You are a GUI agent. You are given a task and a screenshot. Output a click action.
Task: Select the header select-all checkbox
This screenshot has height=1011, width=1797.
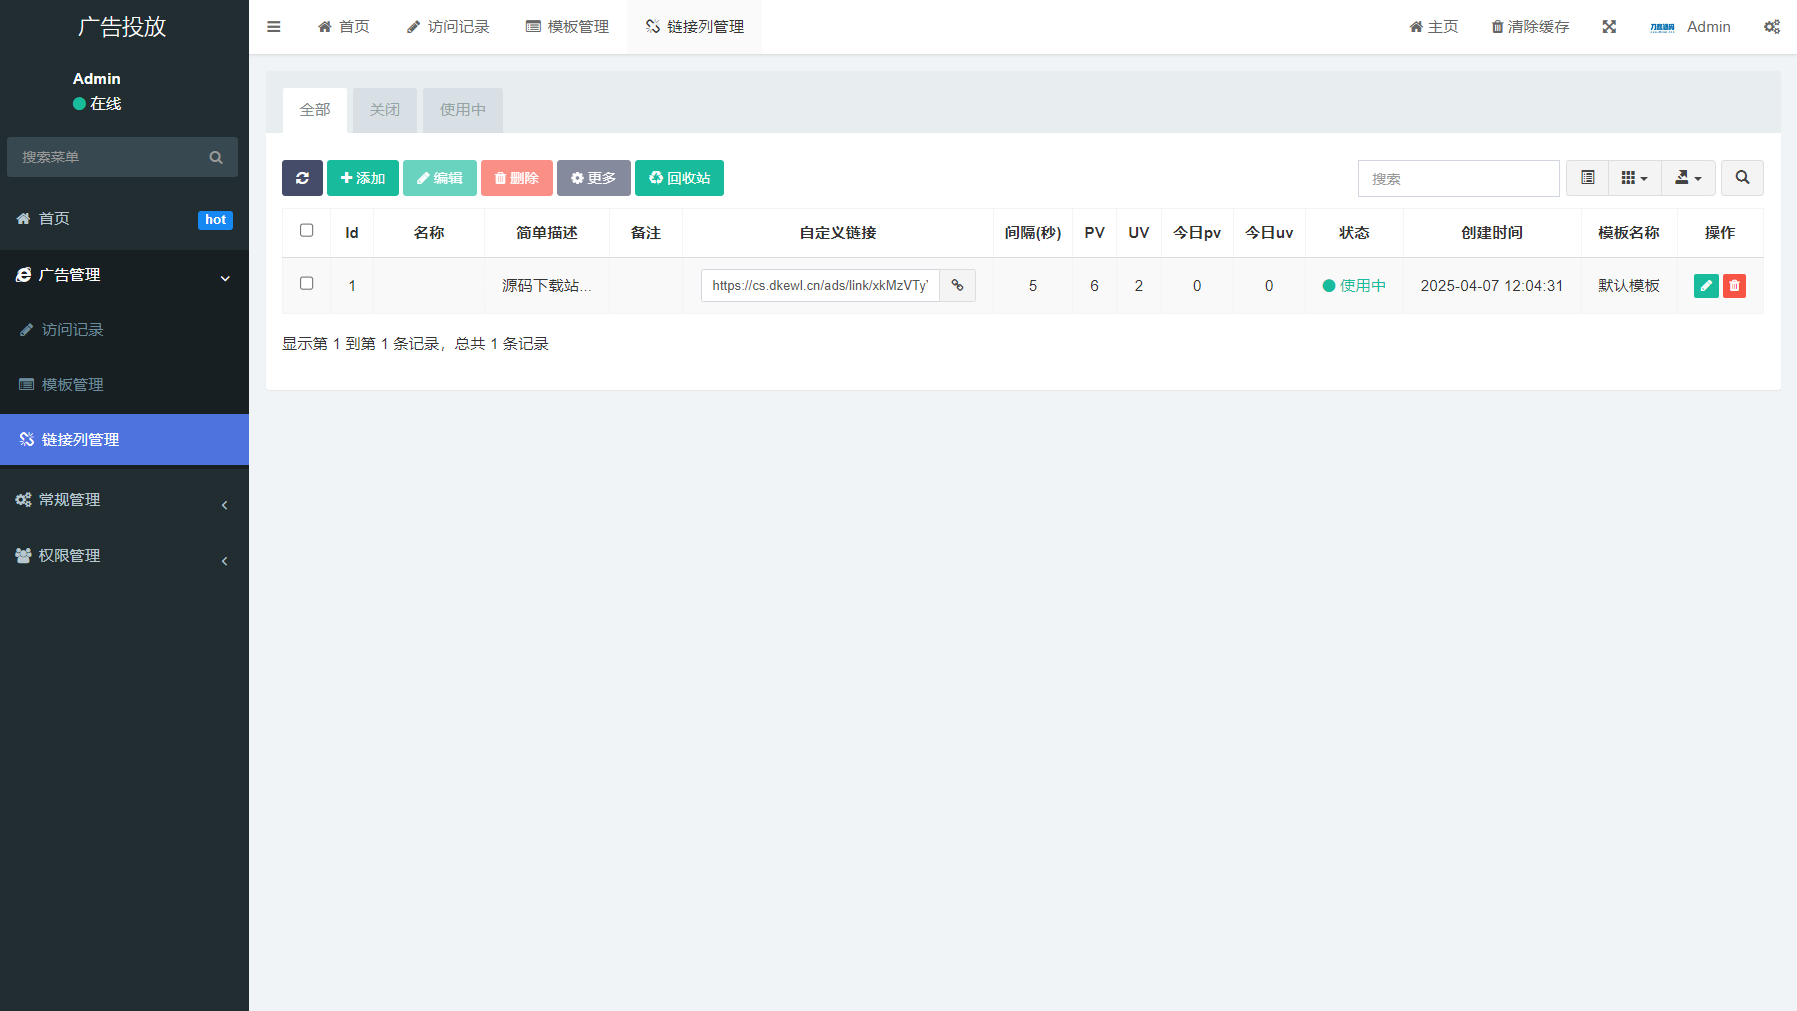pyautogui.click(x=306, y=230)
